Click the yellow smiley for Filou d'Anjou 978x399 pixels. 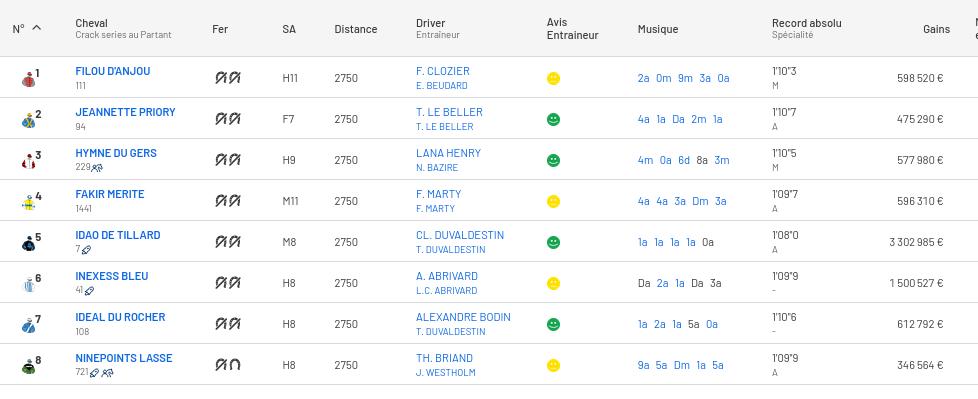point(553,78)
